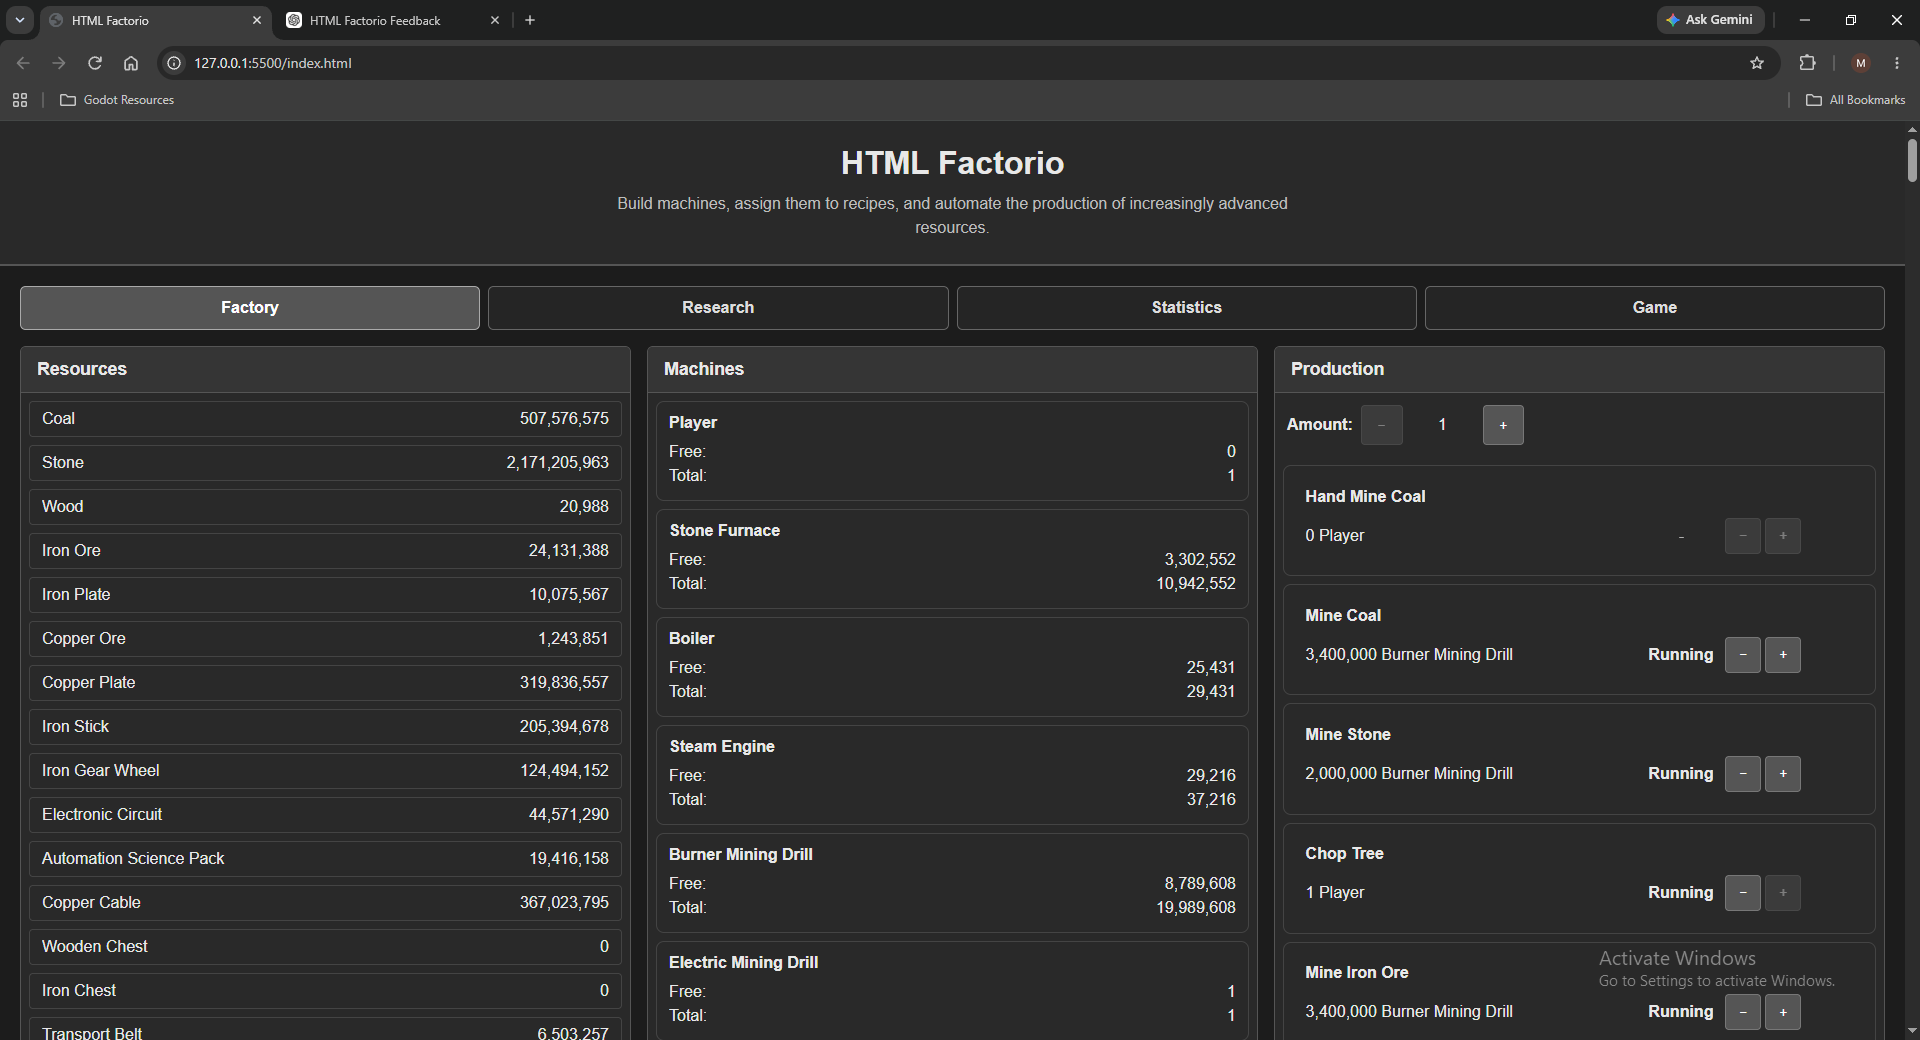
Task: Open the All Bookmarks folder
Action: [x=1855, y=100]
